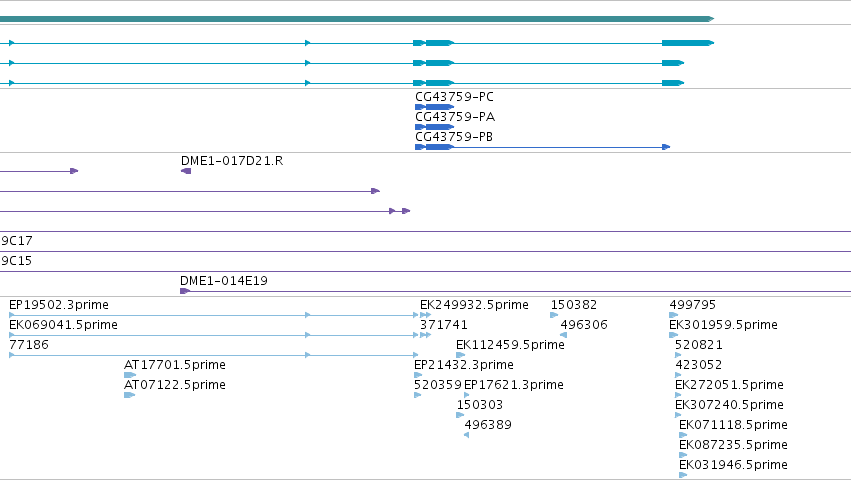Click the CG43759-PA transcript label
Viewport: 851px width, 480px height.
(x=455, y=117)
